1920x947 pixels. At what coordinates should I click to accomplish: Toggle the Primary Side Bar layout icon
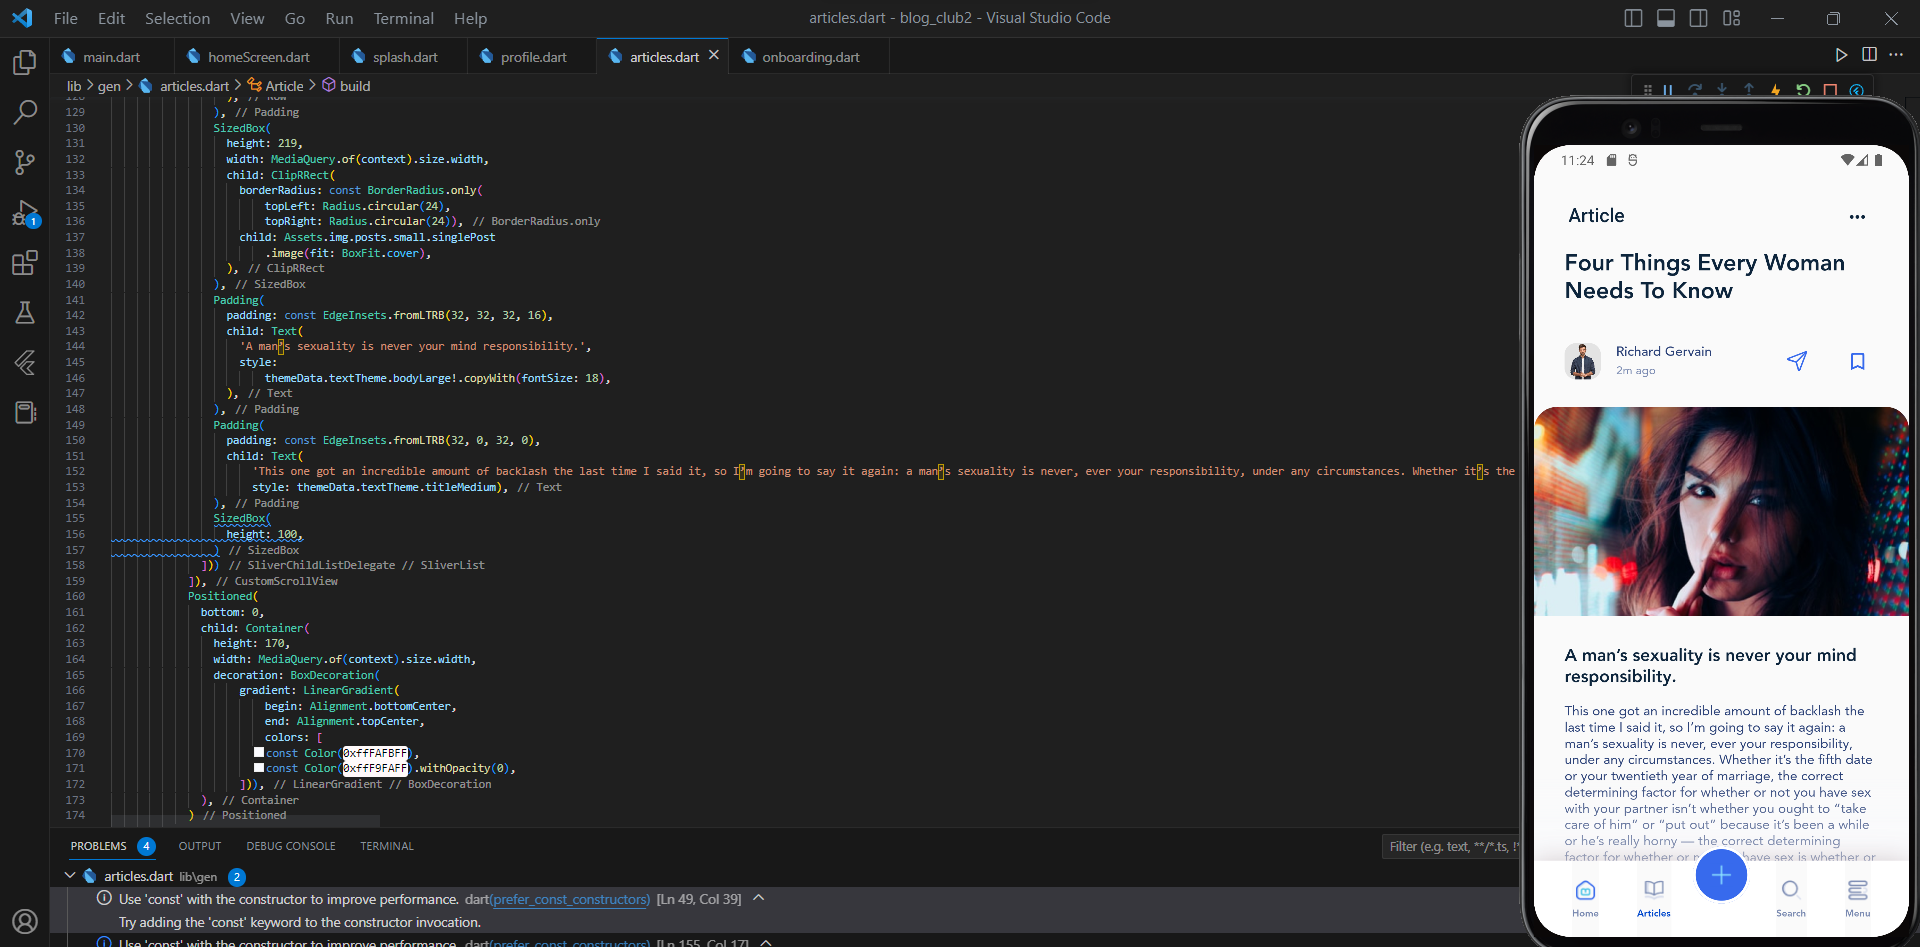1633,18
